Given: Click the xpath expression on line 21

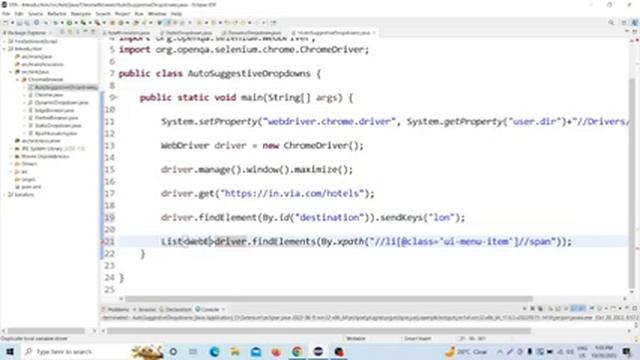Looking at the screenshot, I should tap(463, 242).
